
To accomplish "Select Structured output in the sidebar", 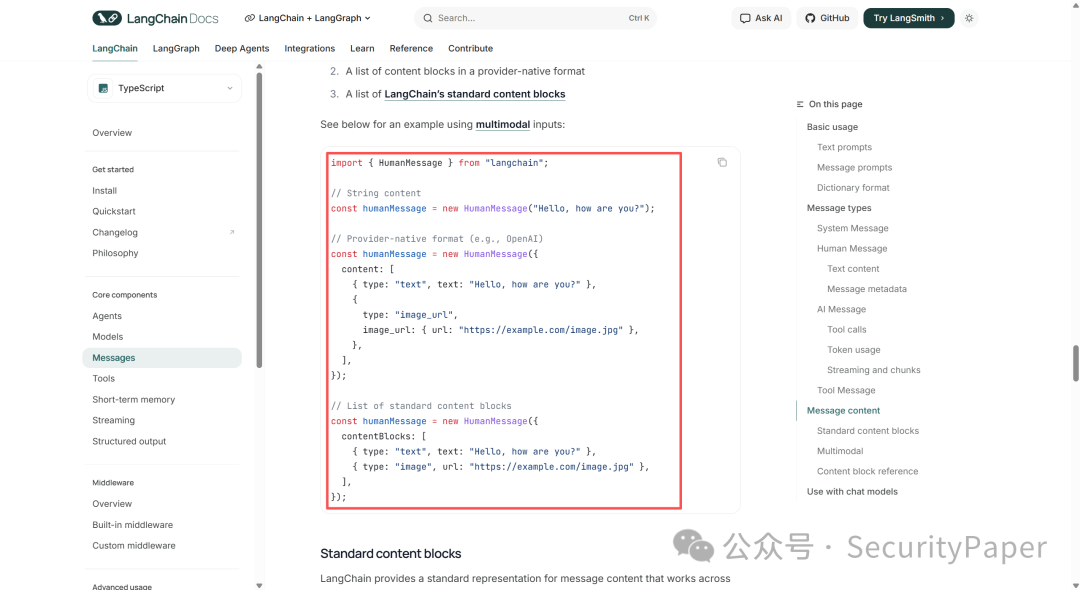I will click(129, 441).
